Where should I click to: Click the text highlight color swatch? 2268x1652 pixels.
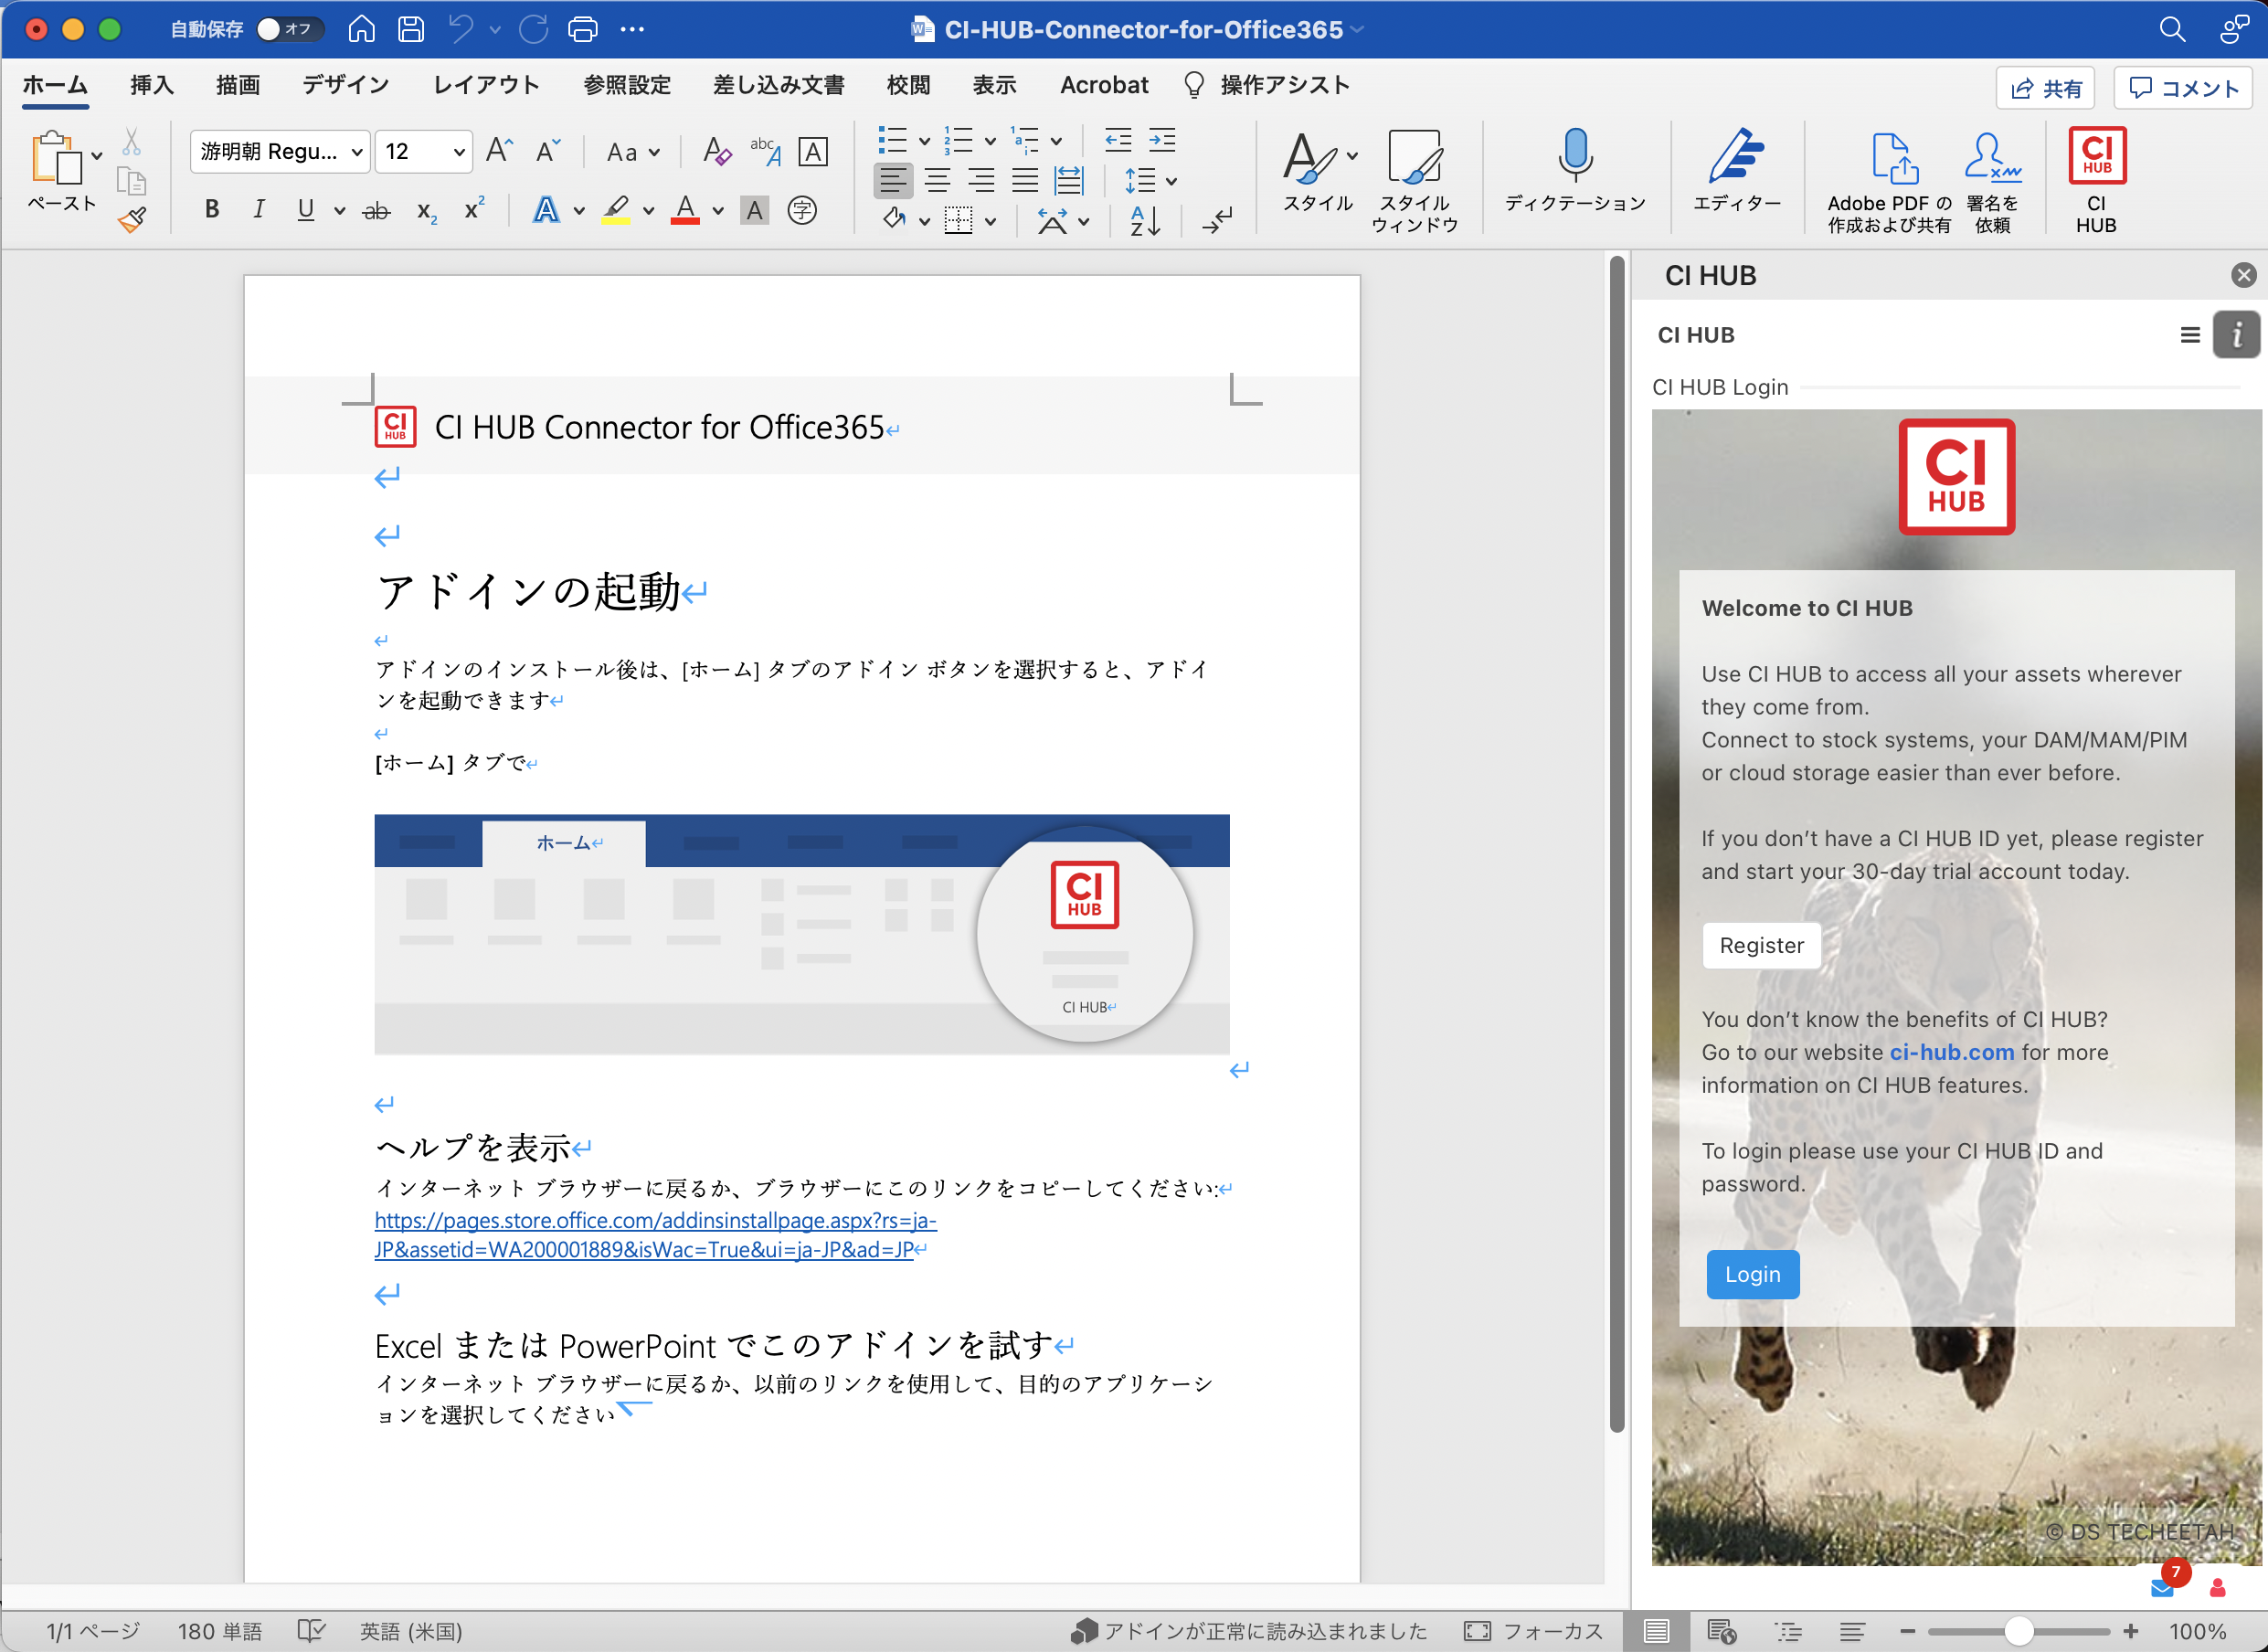(x=616, y=210)
